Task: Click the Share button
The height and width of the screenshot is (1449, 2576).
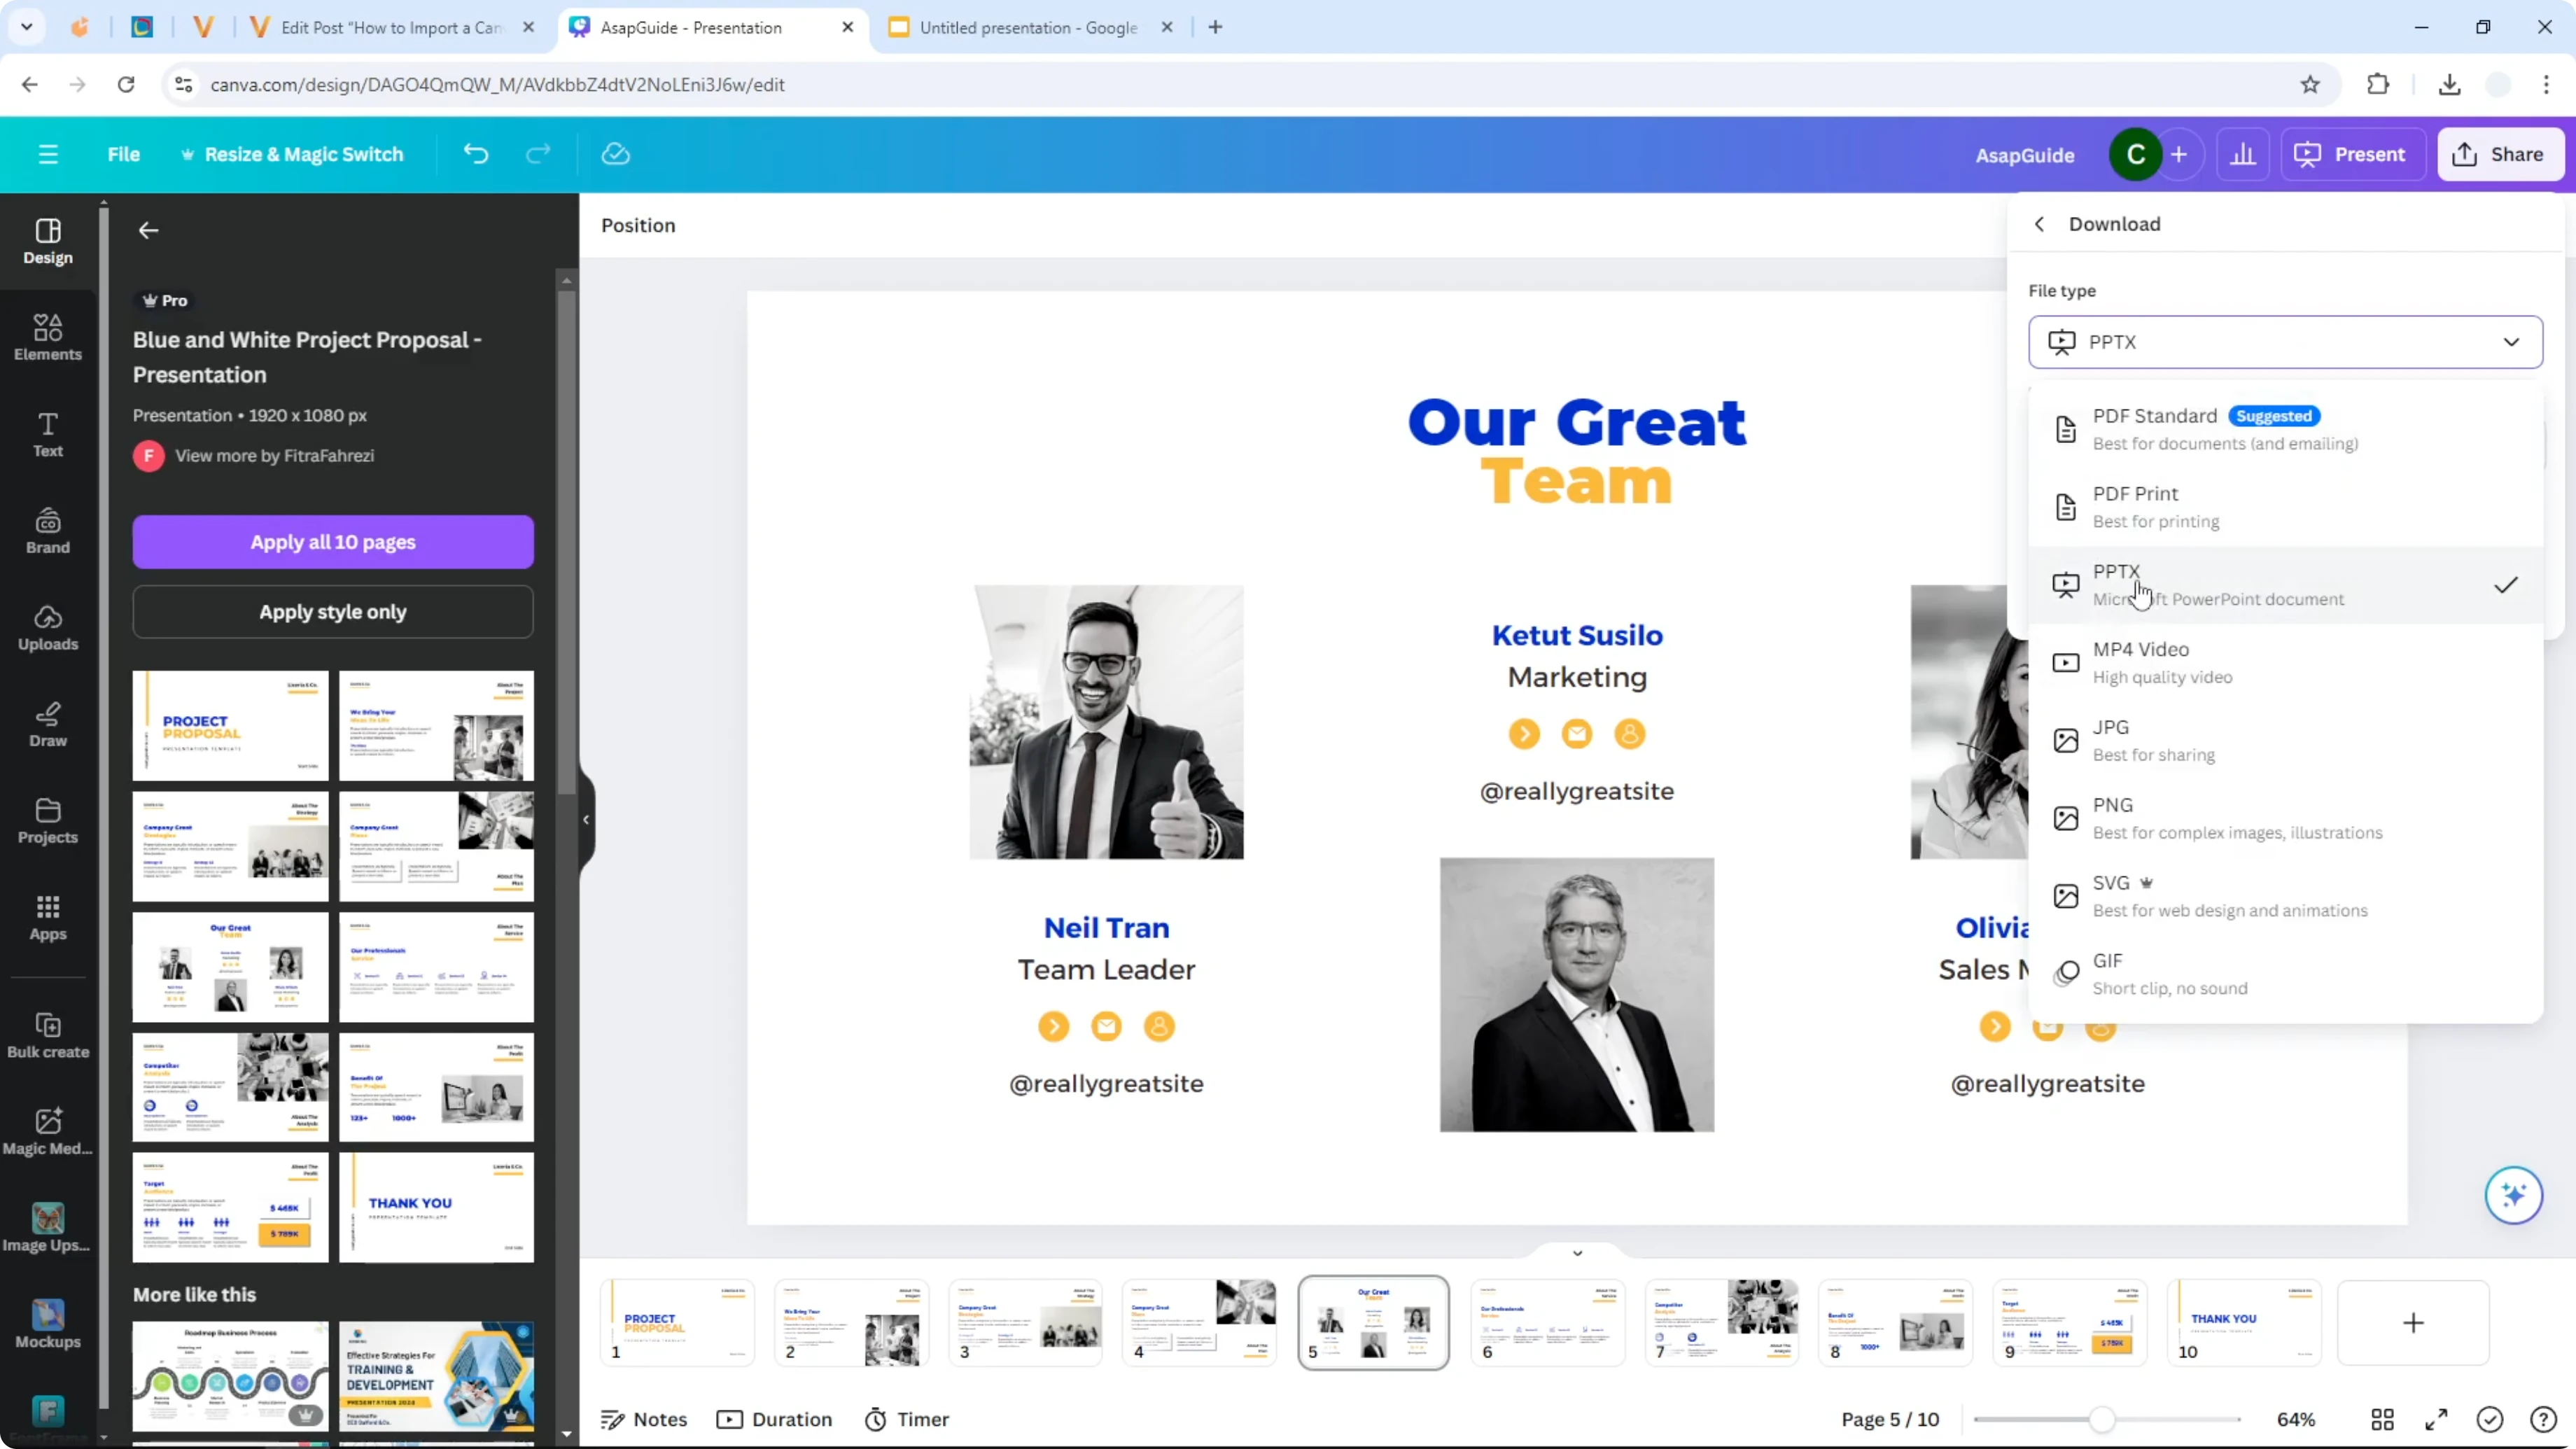Action: (x=2501, y=155)
